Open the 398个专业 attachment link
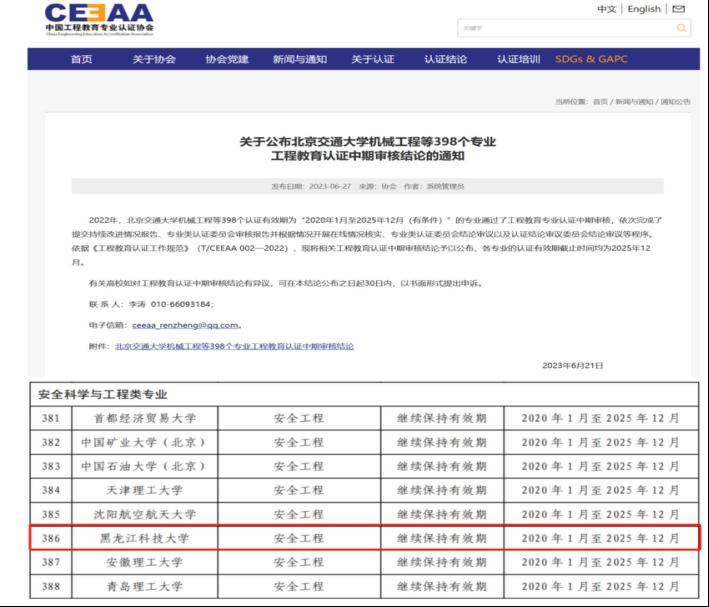Image resolution: width=709 pixels, height=607 pixels. (234, 346)
